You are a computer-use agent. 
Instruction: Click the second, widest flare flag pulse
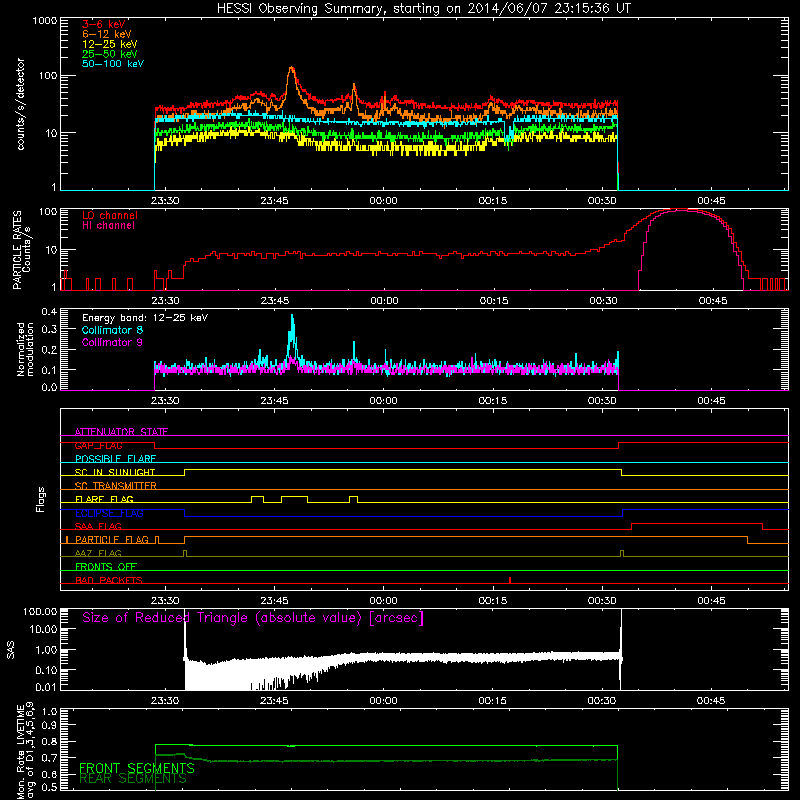pos(294,498)
